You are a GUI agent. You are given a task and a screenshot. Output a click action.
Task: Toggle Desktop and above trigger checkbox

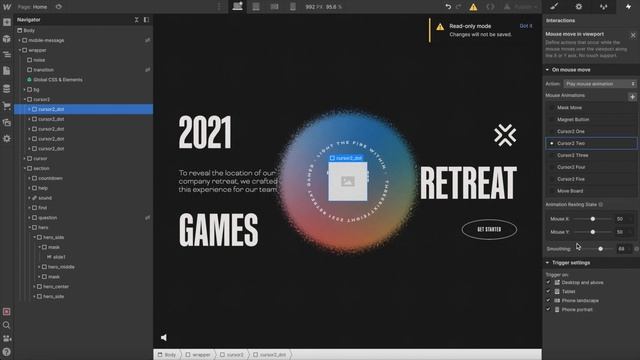[x=548, y=282]
